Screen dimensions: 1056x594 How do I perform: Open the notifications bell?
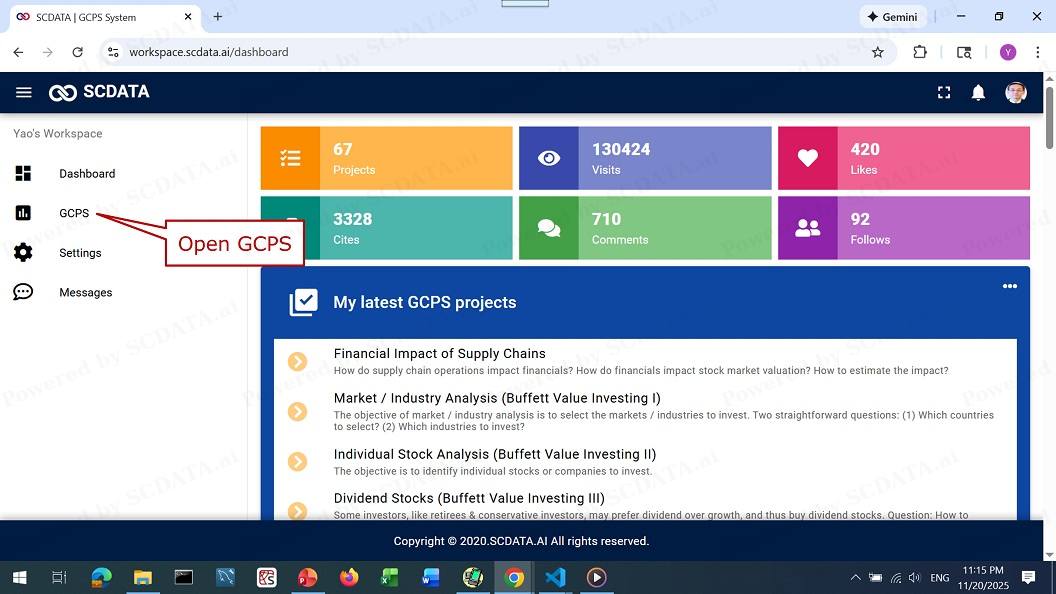click(x=978, y=92)
